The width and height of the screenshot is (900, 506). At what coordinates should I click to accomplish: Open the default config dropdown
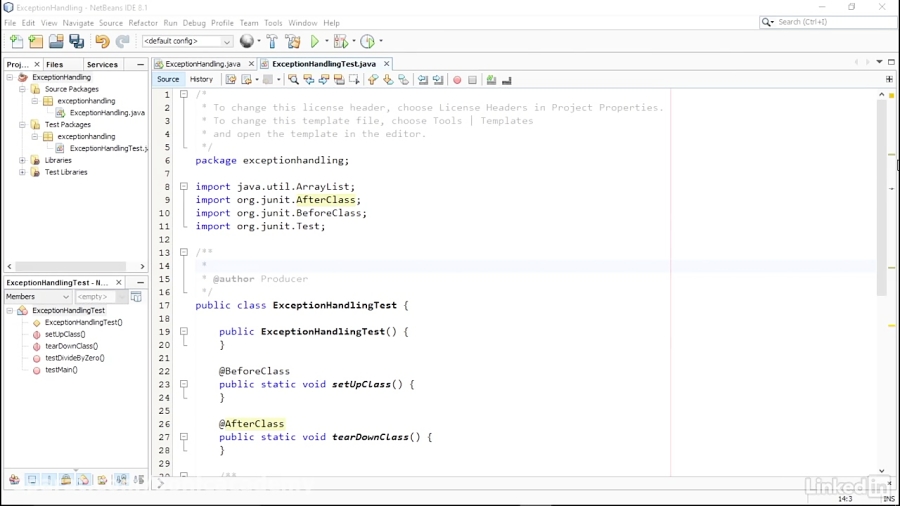coord(187,42)
